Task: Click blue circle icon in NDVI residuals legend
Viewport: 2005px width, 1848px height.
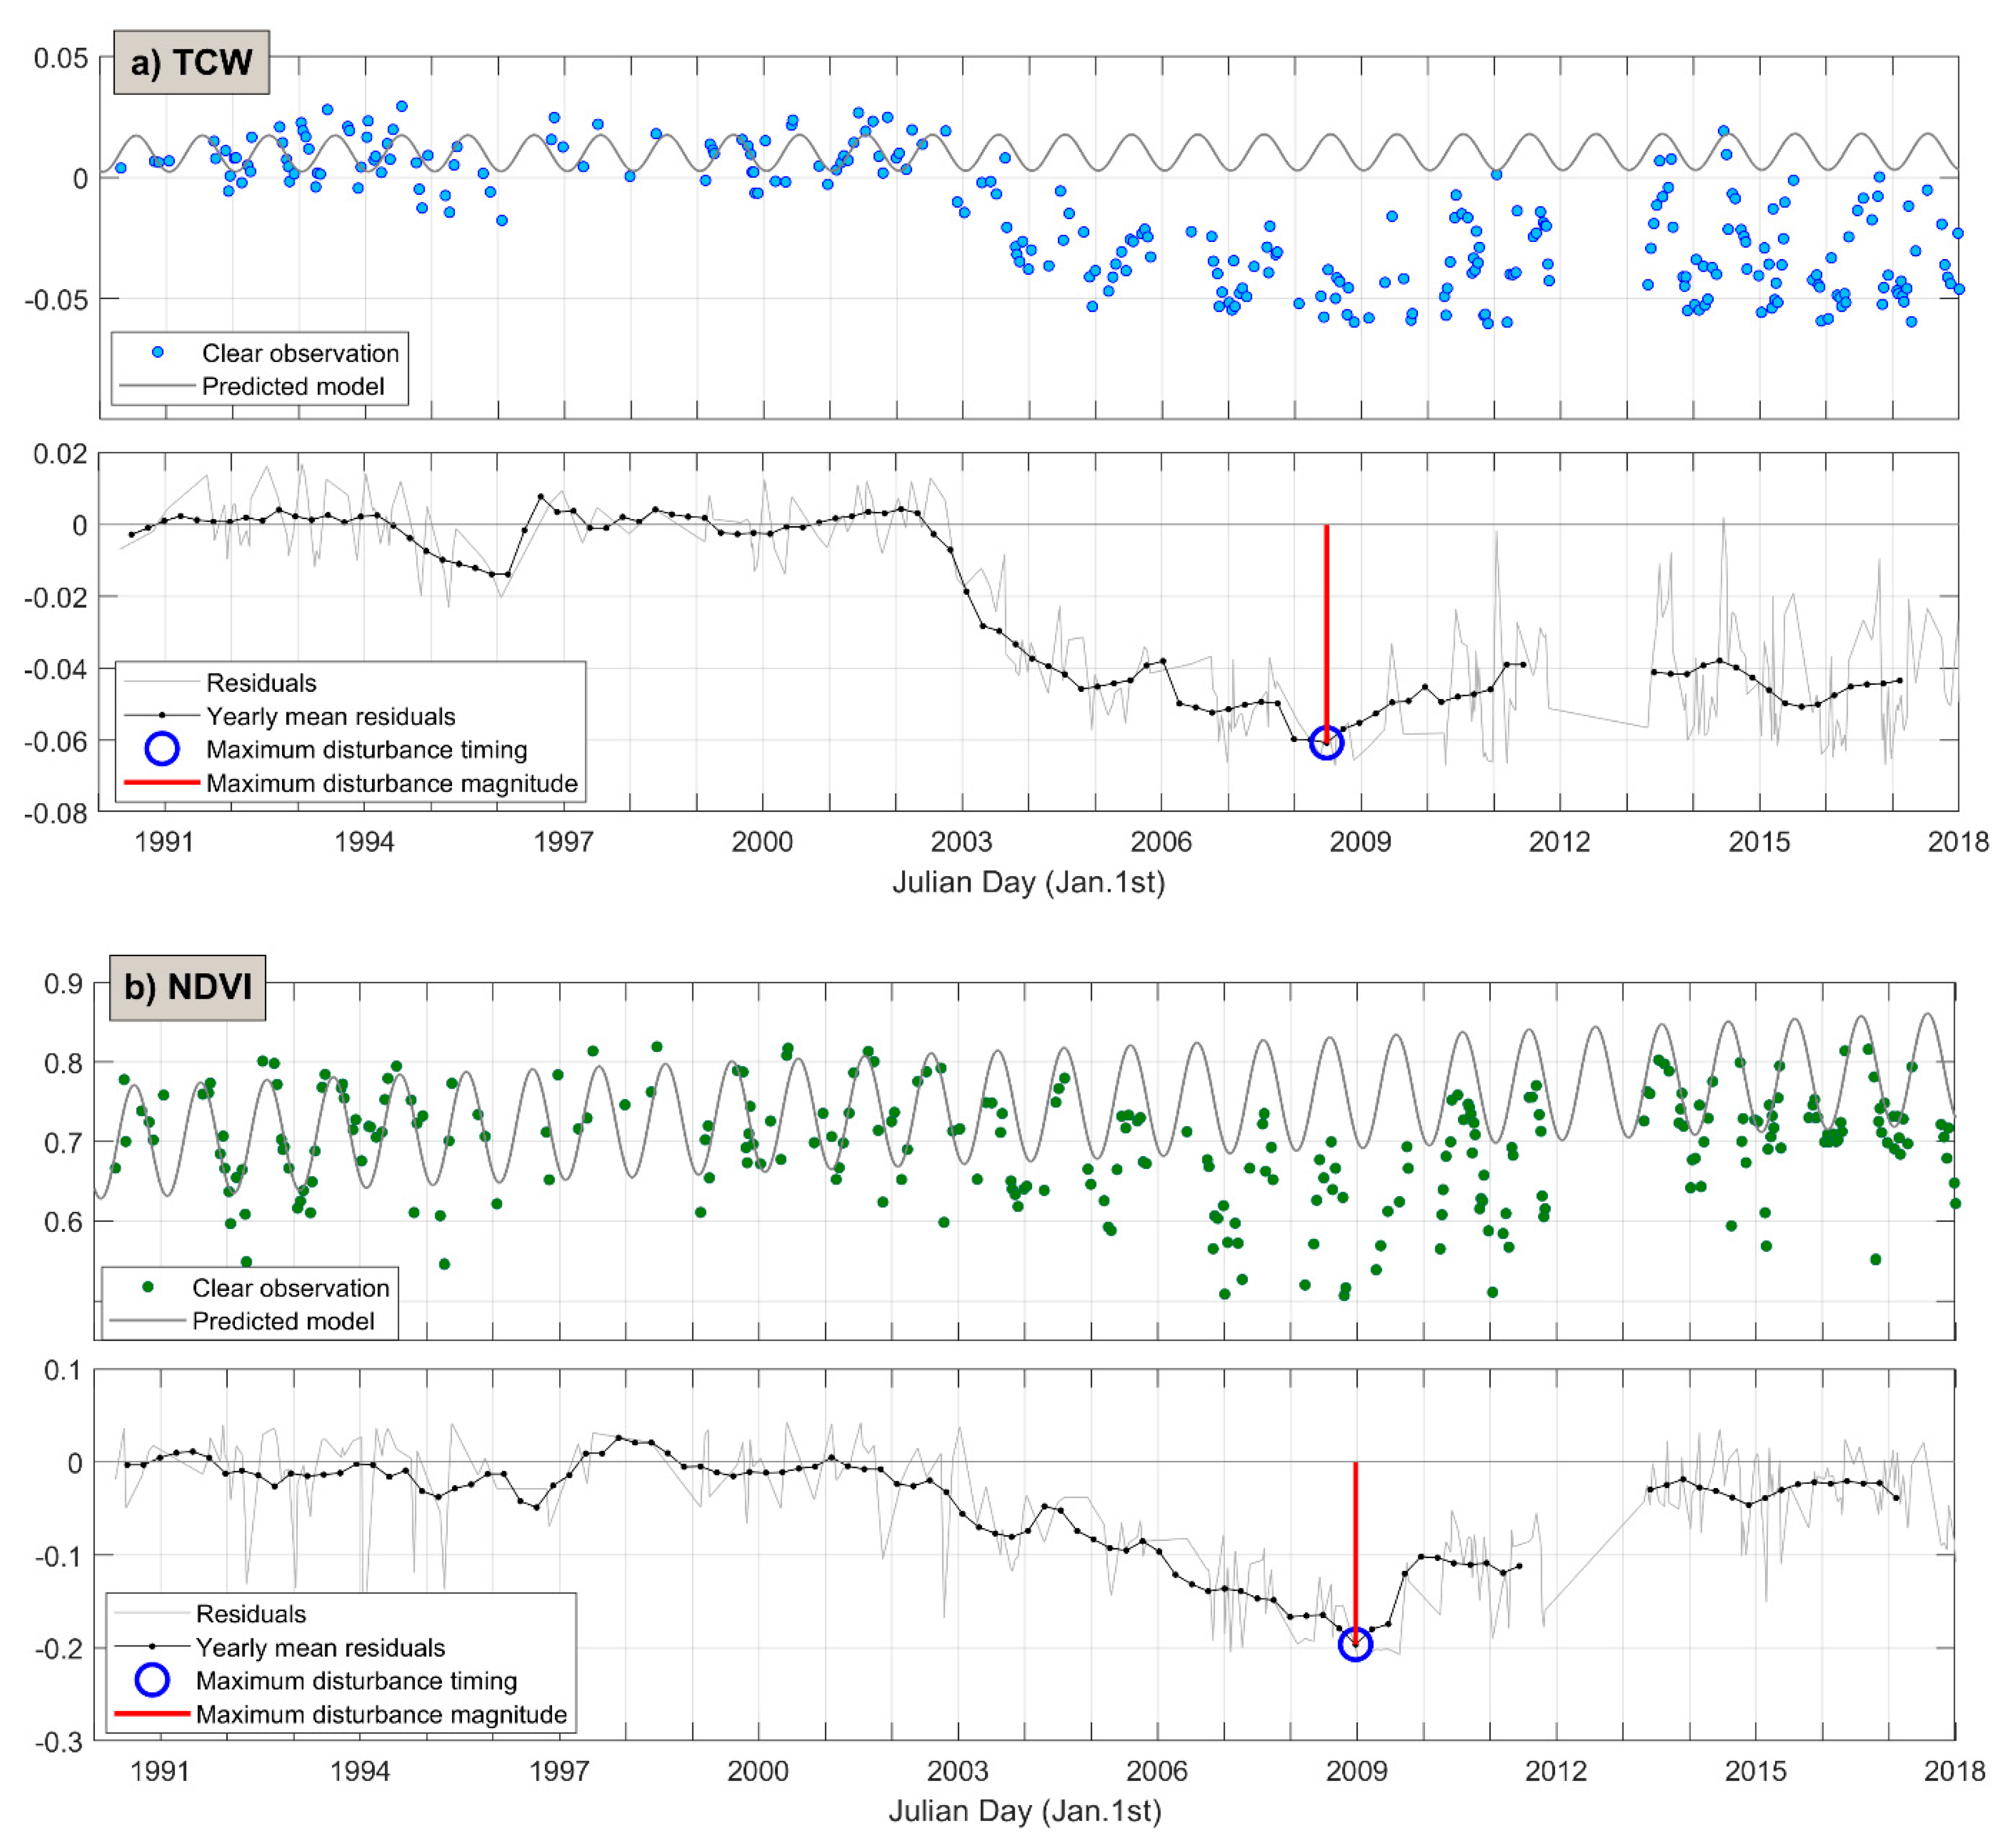Action: click(152, 1680)
